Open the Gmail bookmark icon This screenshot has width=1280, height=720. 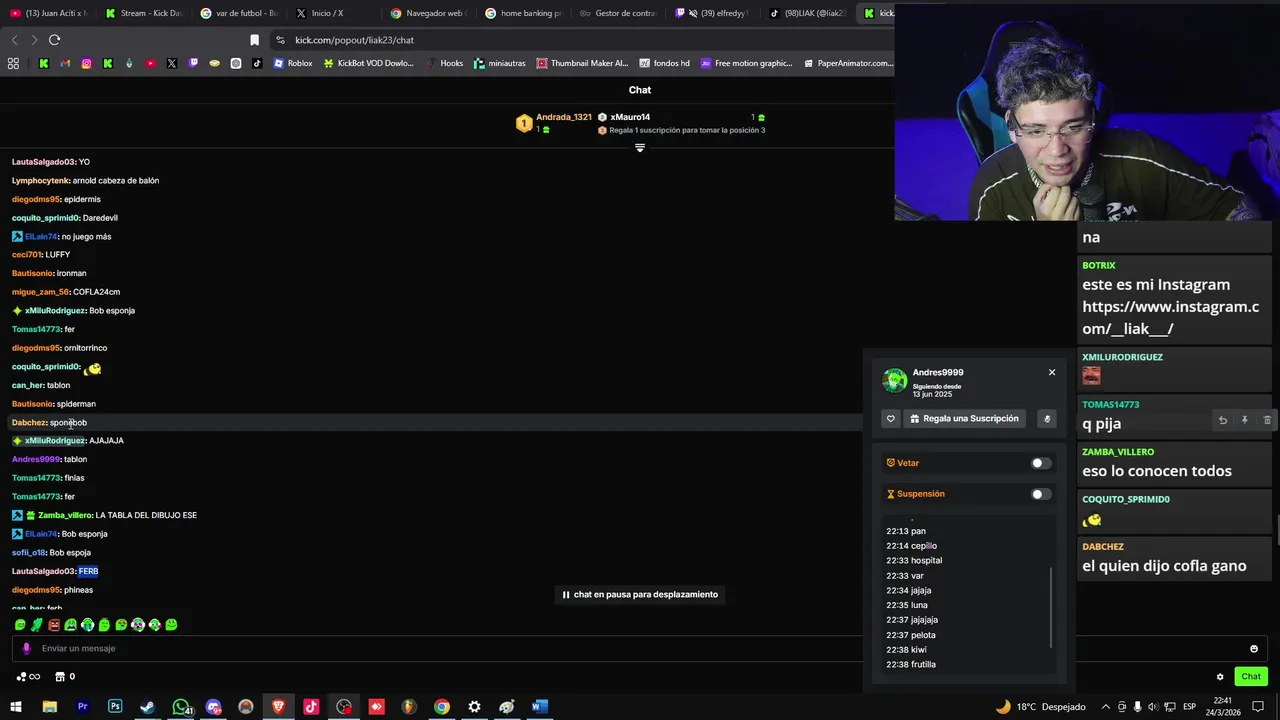65,63
